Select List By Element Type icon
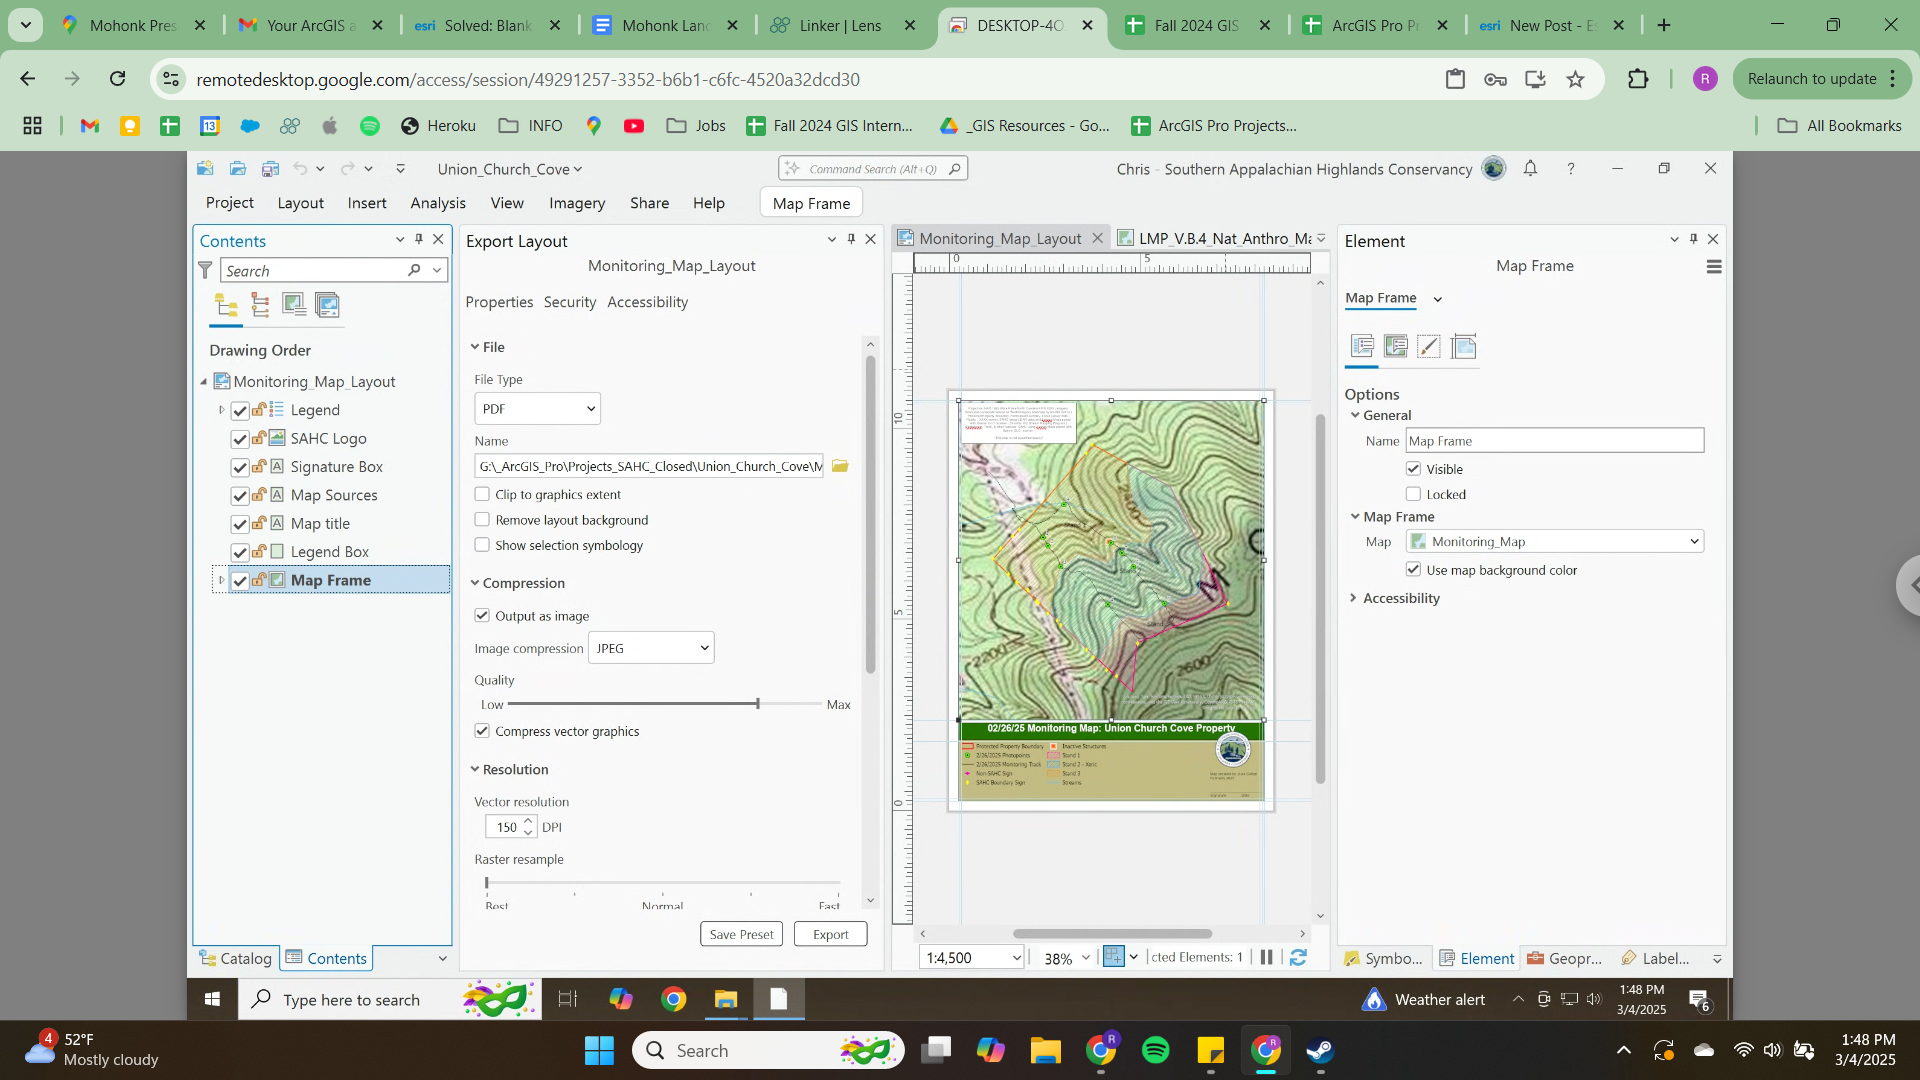This screenshot has width=1920, height=1080. (x=260, y=305)
